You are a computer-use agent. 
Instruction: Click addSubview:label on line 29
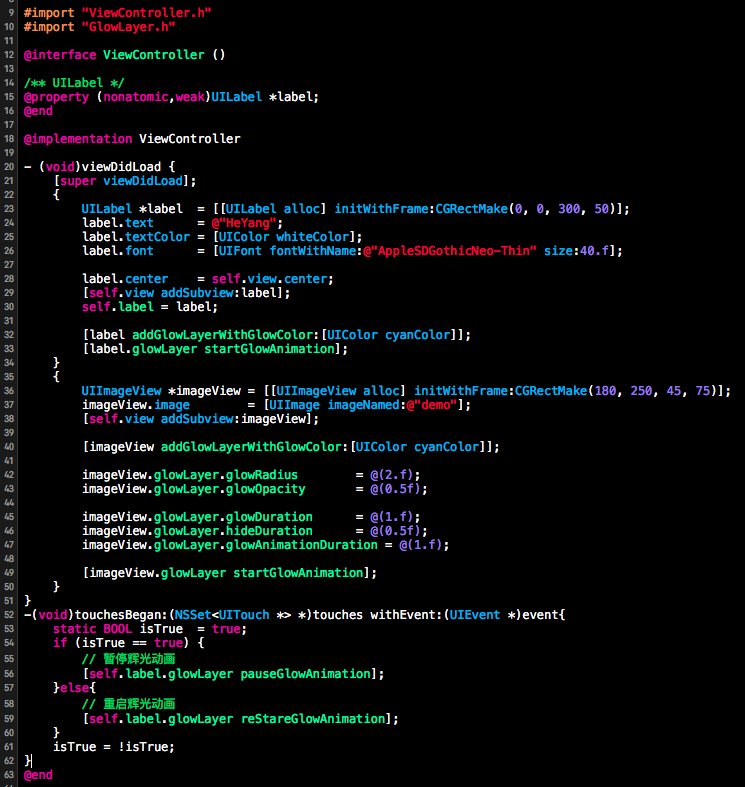(x=218, y=293)
